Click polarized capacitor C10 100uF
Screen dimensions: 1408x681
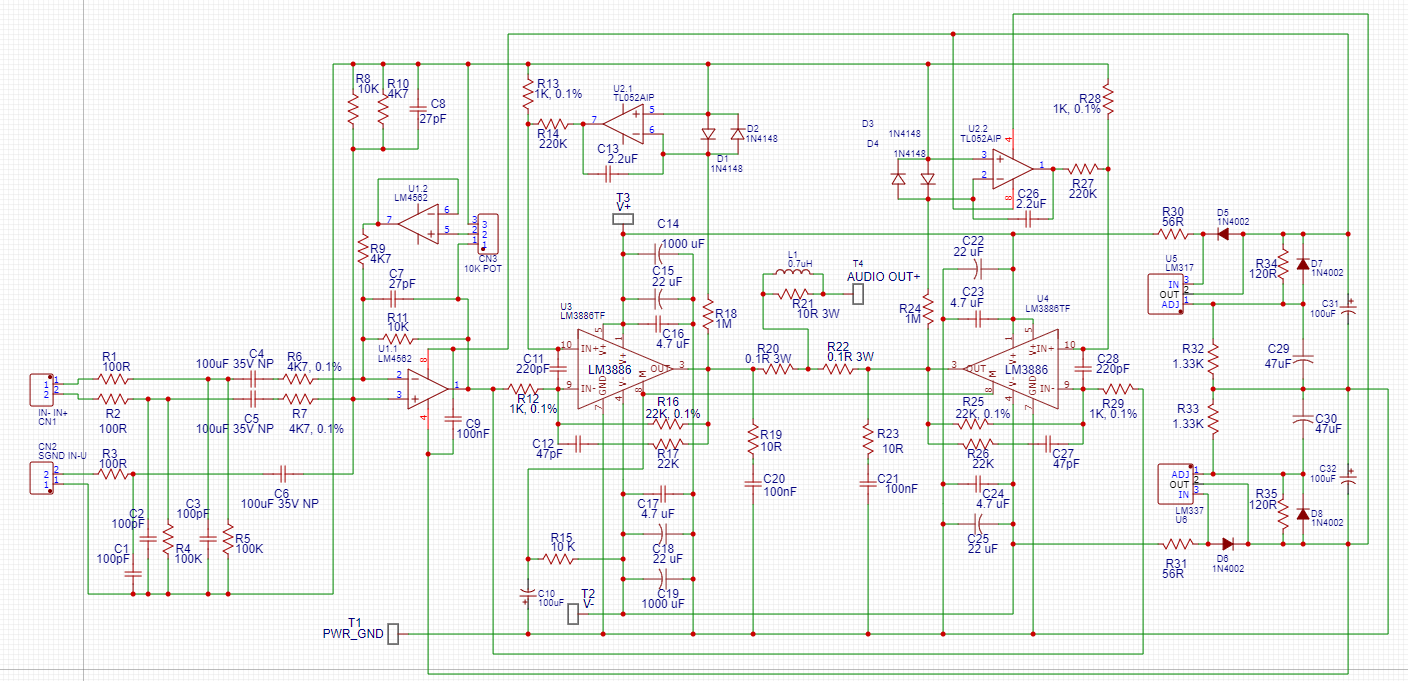(x=527, y=597)
